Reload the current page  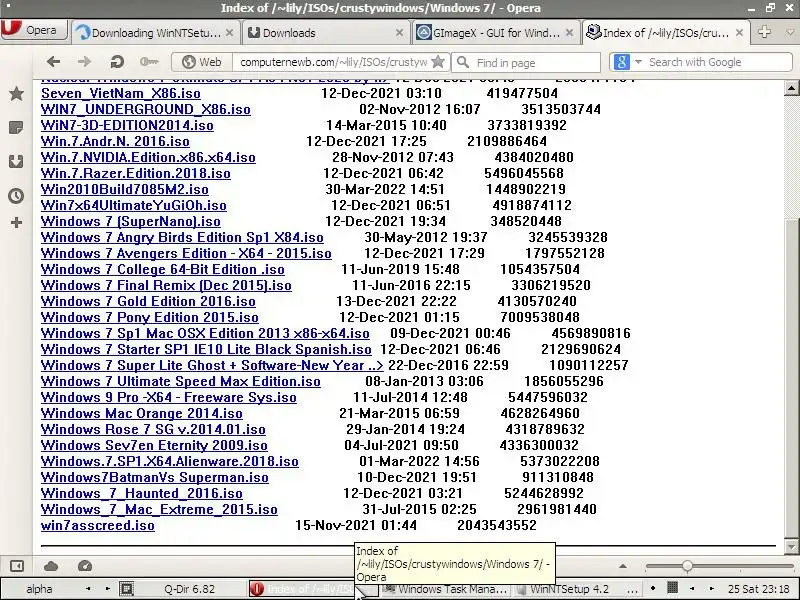[117, 62]
